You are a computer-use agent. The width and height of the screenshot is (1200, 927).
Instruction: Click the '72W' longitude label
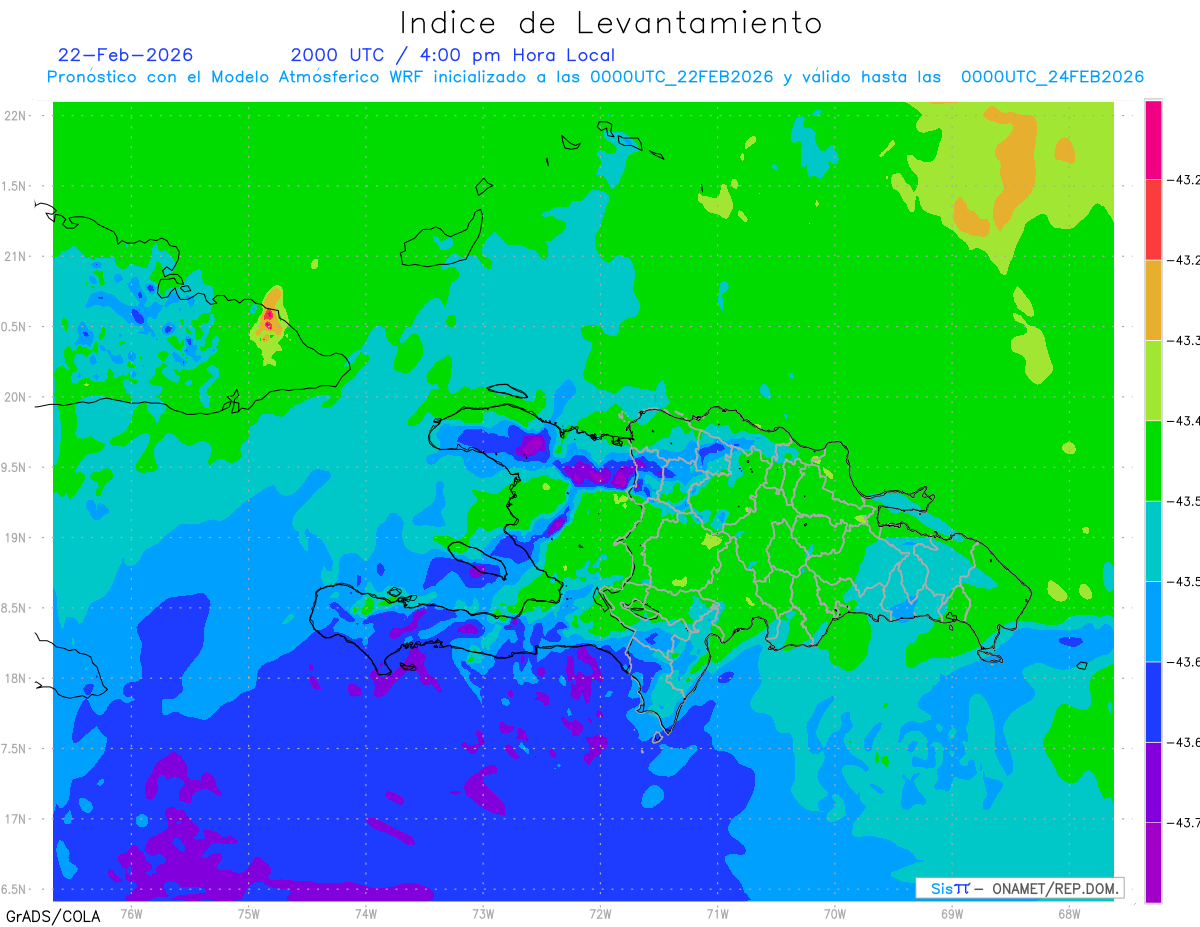pyautogui.click(x=600, y=913)
